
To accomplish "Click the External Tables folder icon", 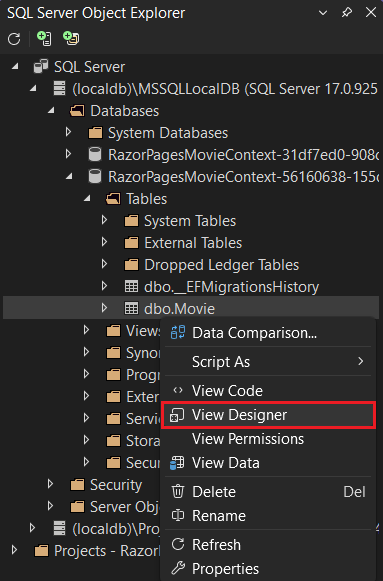I will click(x=131, y=243).
